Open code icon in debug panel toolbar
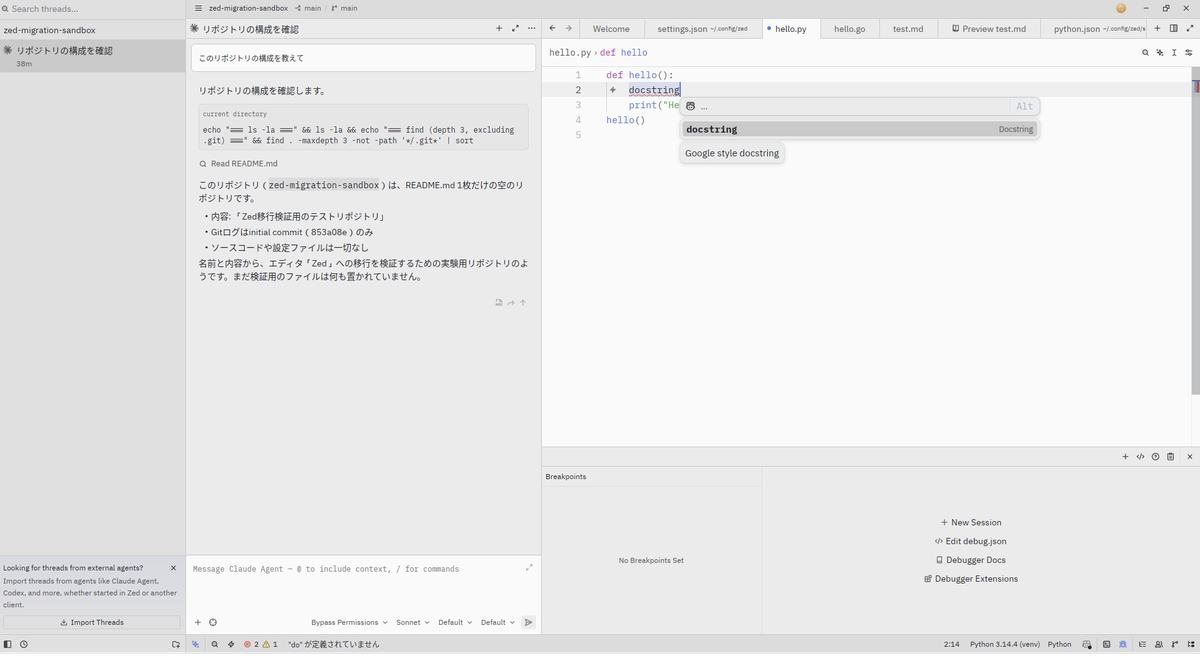 (1140, 457)
